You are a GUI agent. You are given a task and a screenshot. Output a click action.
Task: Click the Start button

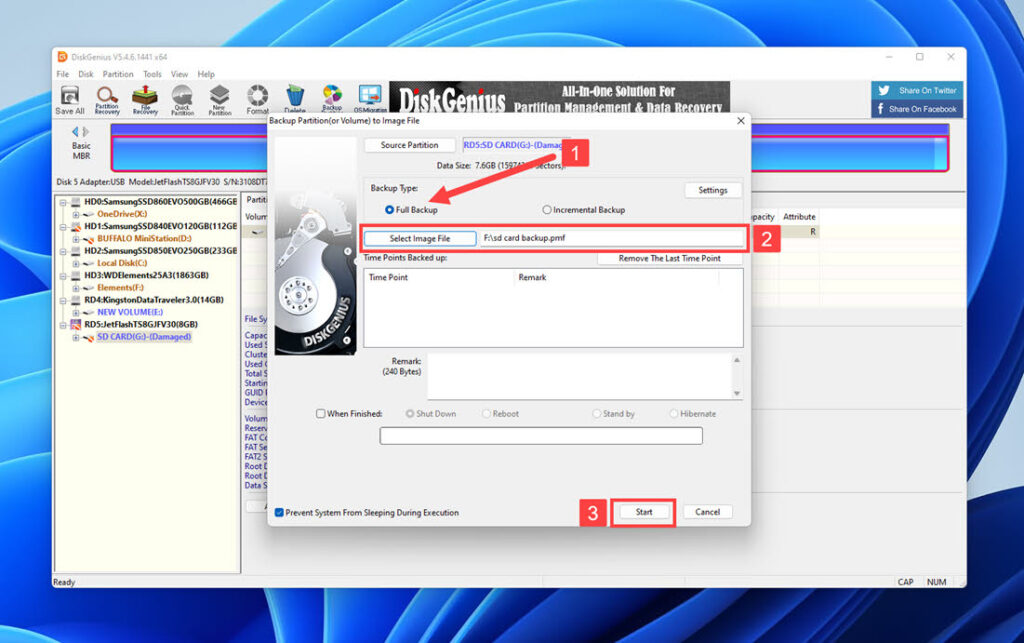(x=643, y=511)
